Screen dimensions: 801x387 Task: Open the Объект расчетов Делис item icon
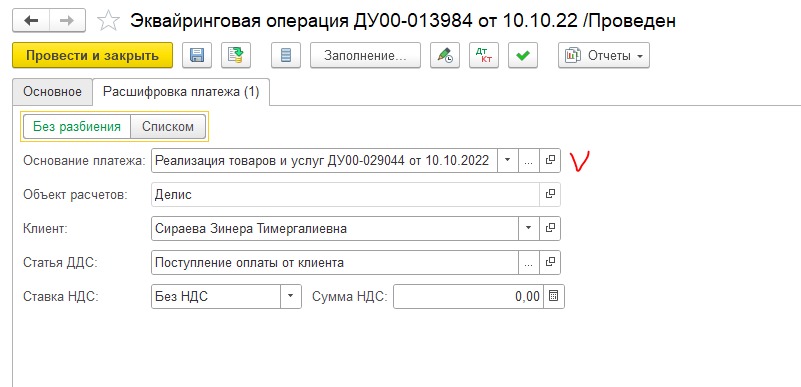pyautogui.click(x=550, y=195)
